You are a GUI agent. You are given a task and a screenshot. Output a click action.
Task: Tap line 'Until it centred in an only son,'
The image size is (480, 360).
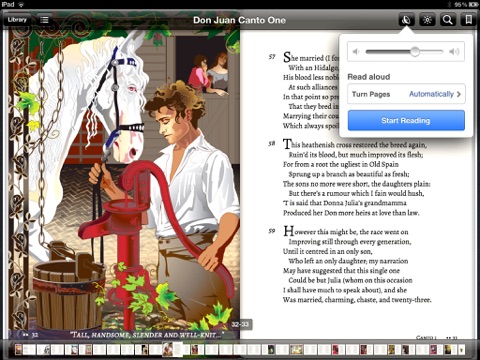tap(328, 251)
